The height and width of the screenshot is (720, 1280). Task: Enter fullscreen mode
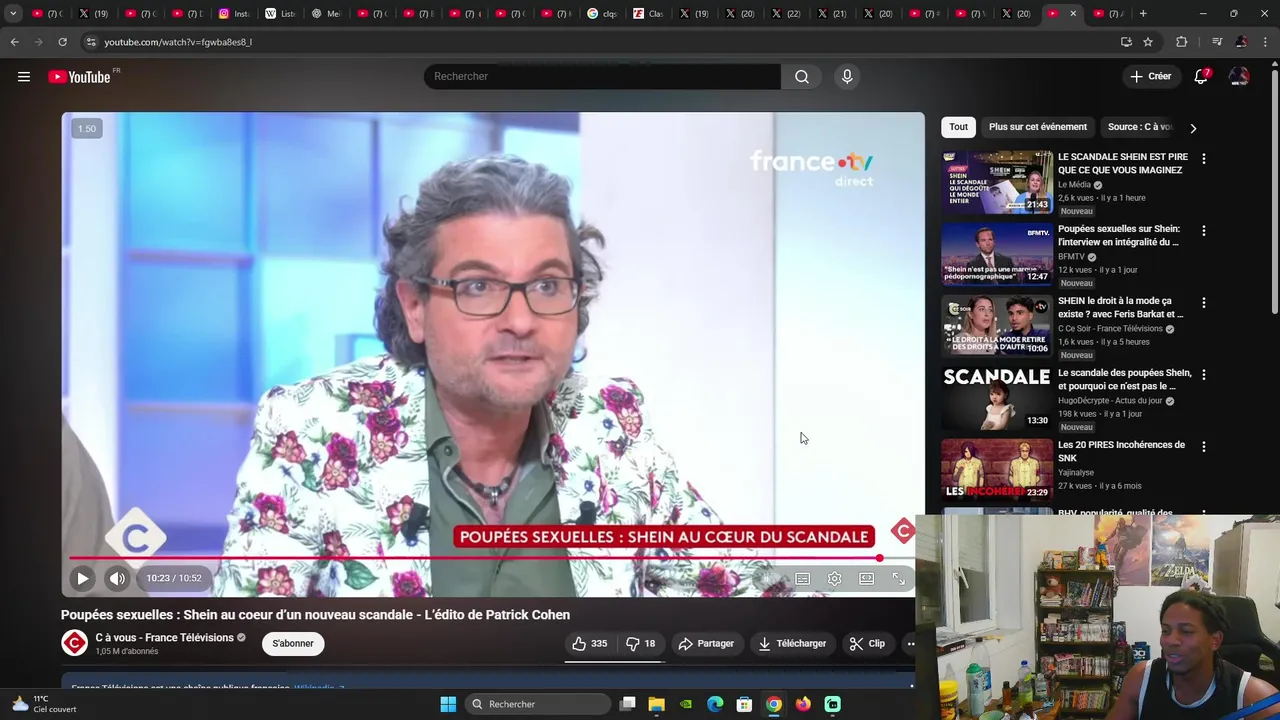point(898,578)
